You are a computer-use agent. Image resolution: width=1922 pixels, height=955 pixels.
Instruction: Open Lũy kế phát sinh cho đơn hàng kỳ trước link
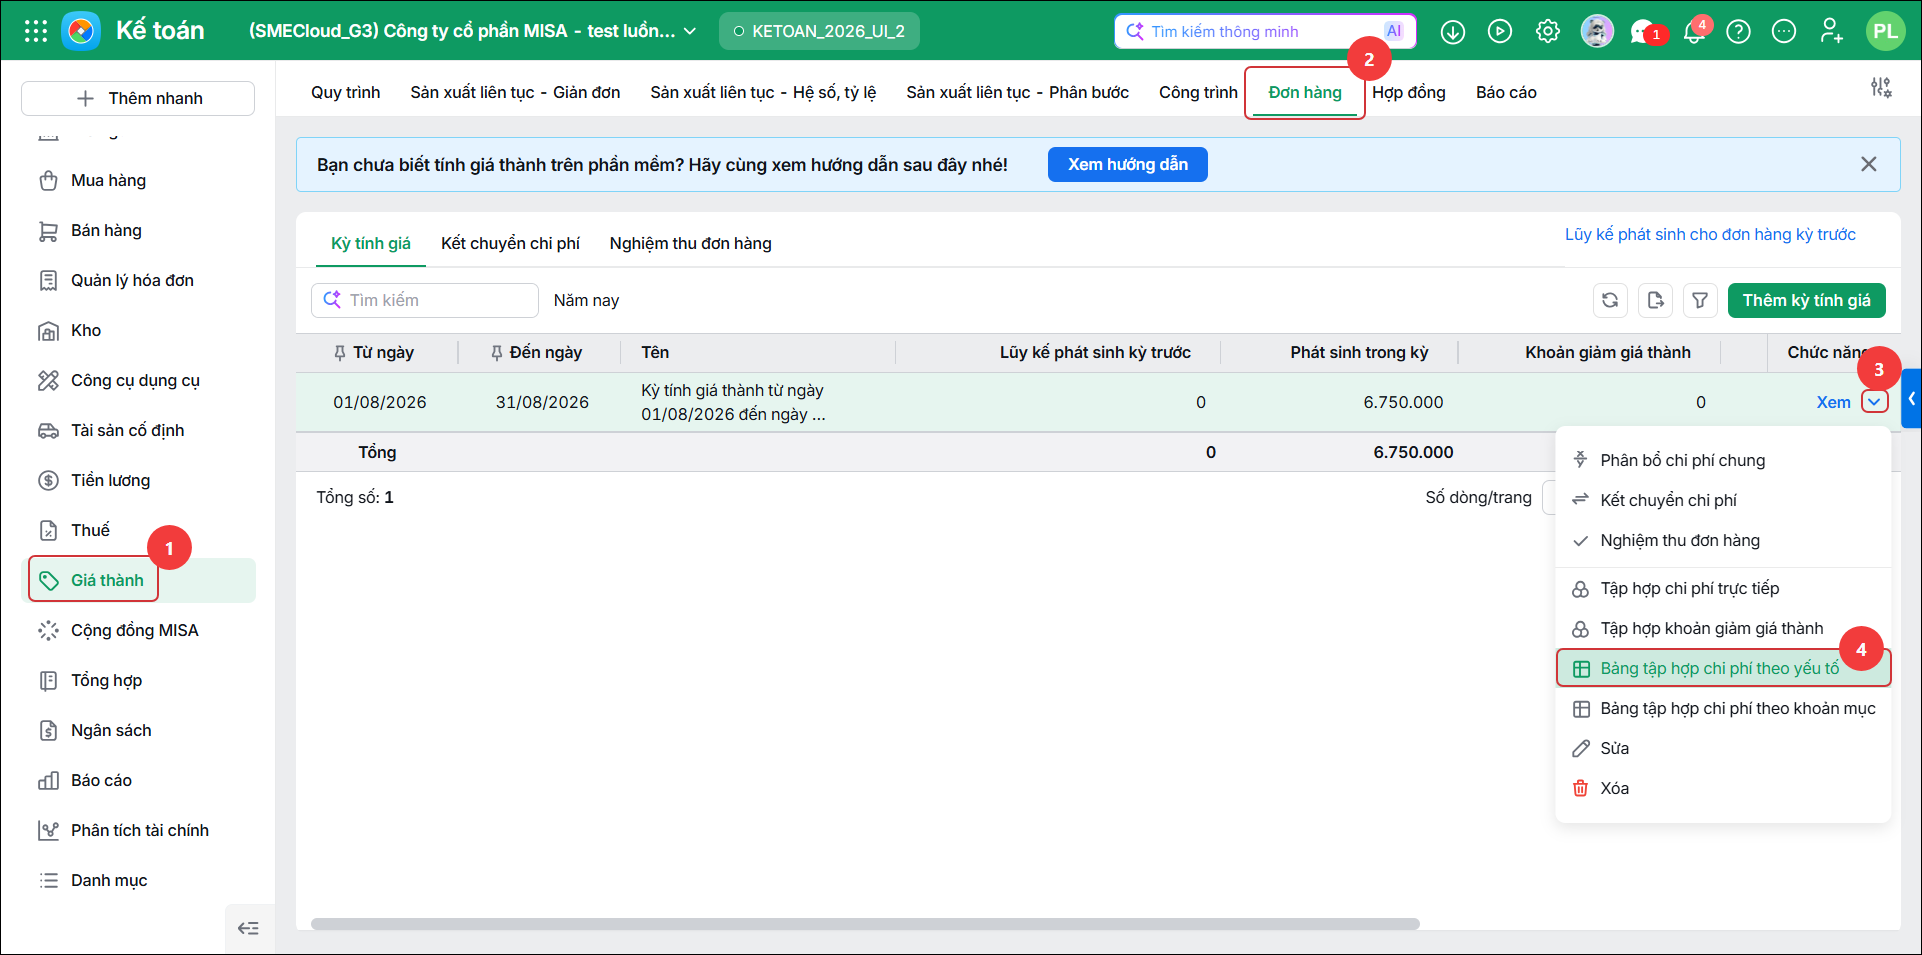tap(1710, 234)
